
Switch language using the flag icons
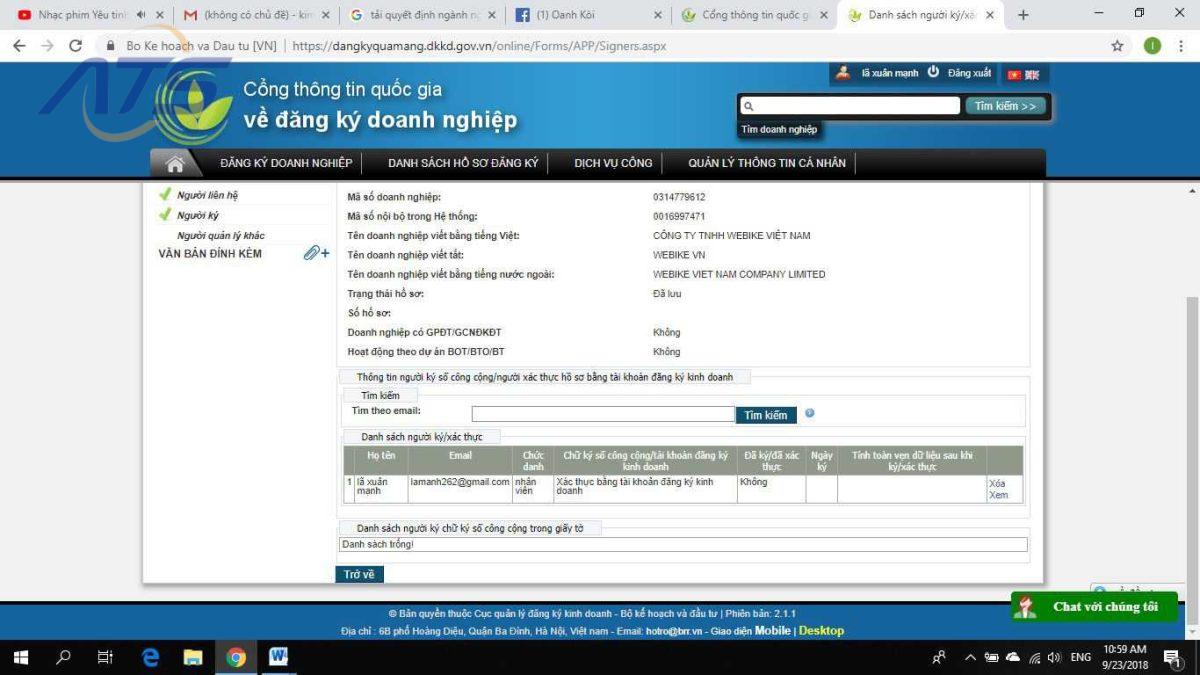click(x=1023, y=74)
